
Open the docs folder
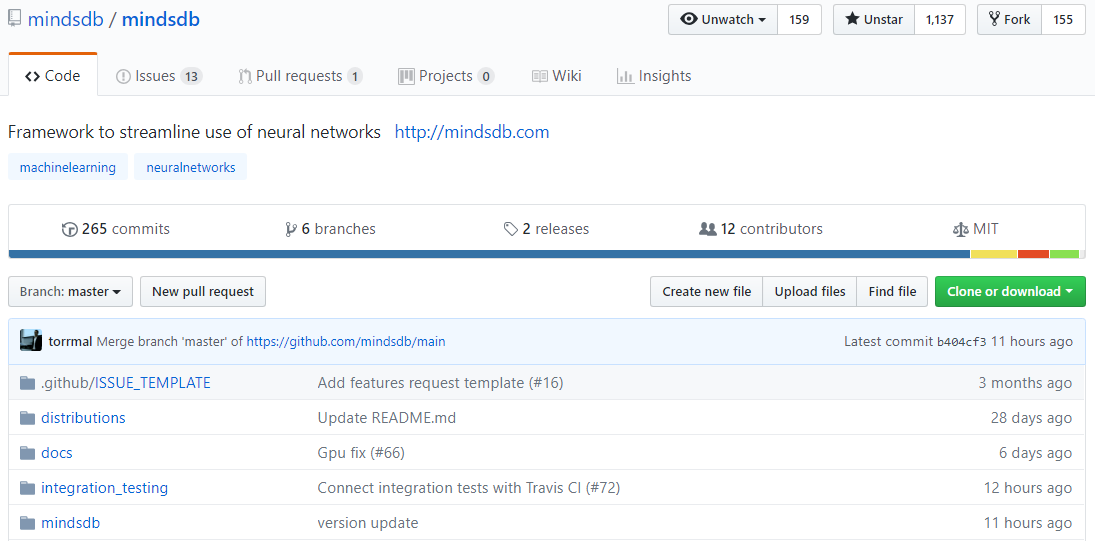tap(57, 452)
